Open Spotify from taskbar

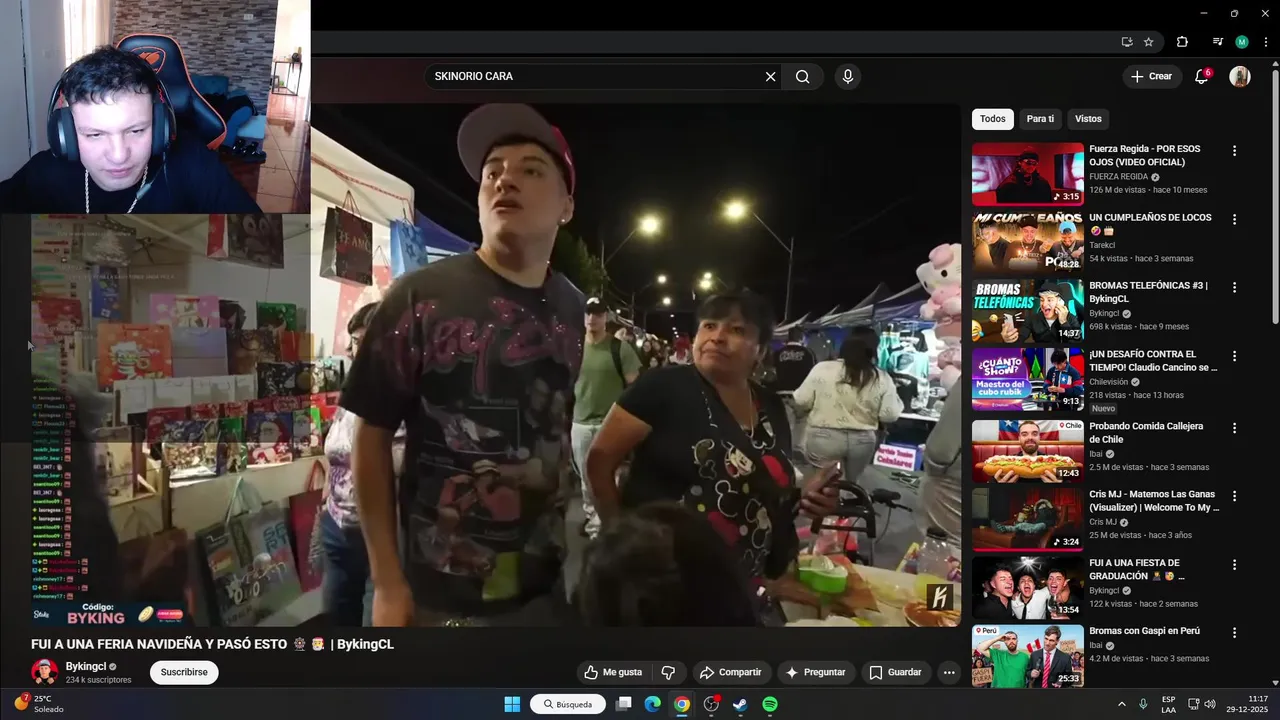click(770, 704)
